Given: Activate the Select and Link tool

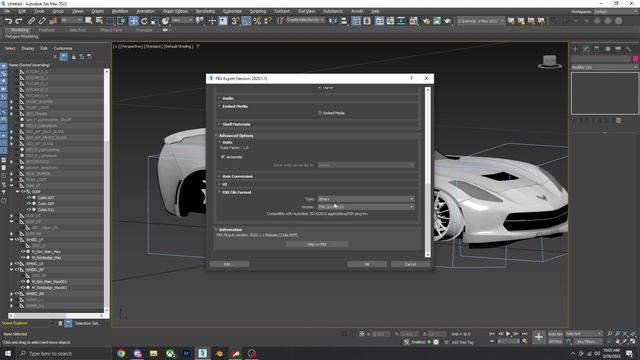Looking at the screenshot, I should 31,21.
